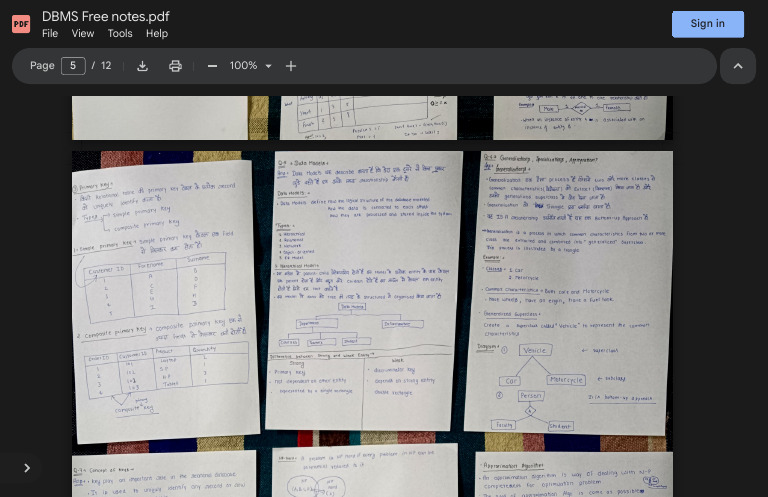Zoom in with the plus icon
The width and height of the screenshot is (768, 497).
[291, 66]
